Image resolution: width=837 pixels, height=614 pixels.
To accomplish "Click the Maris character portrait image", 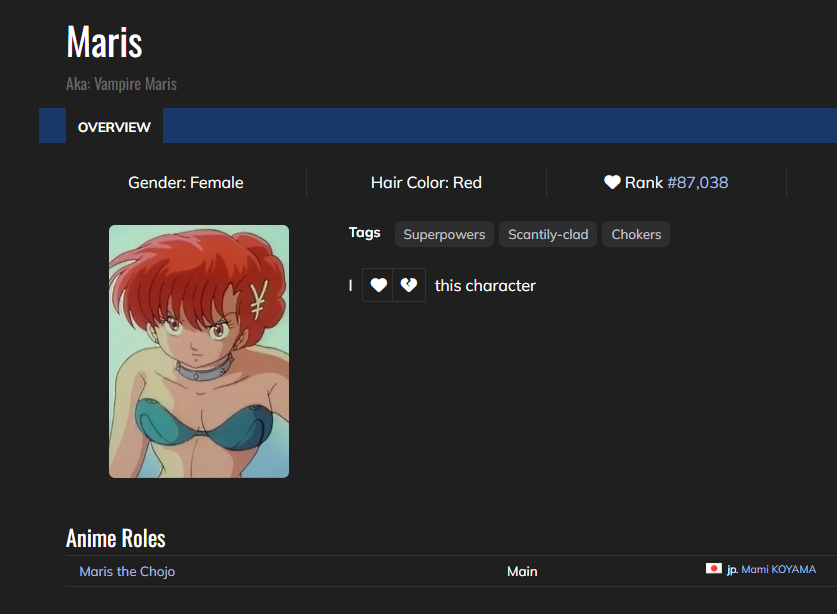I will [x=199, y=351].
